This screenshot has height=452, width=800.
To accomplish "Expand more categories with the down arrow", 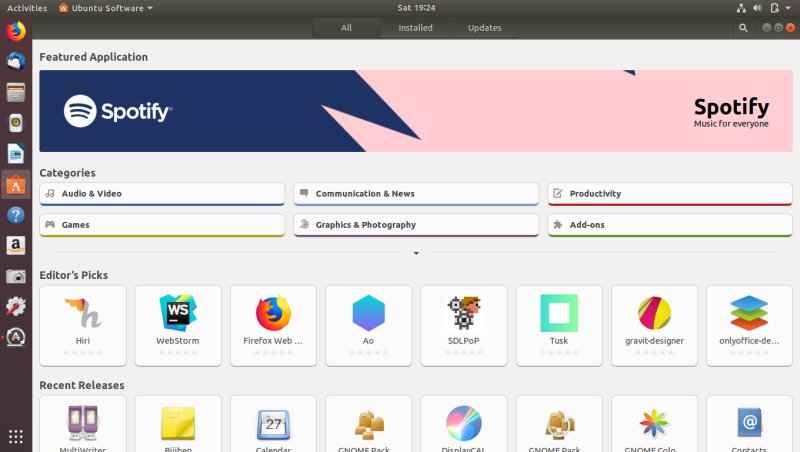I will click(416, 254).
